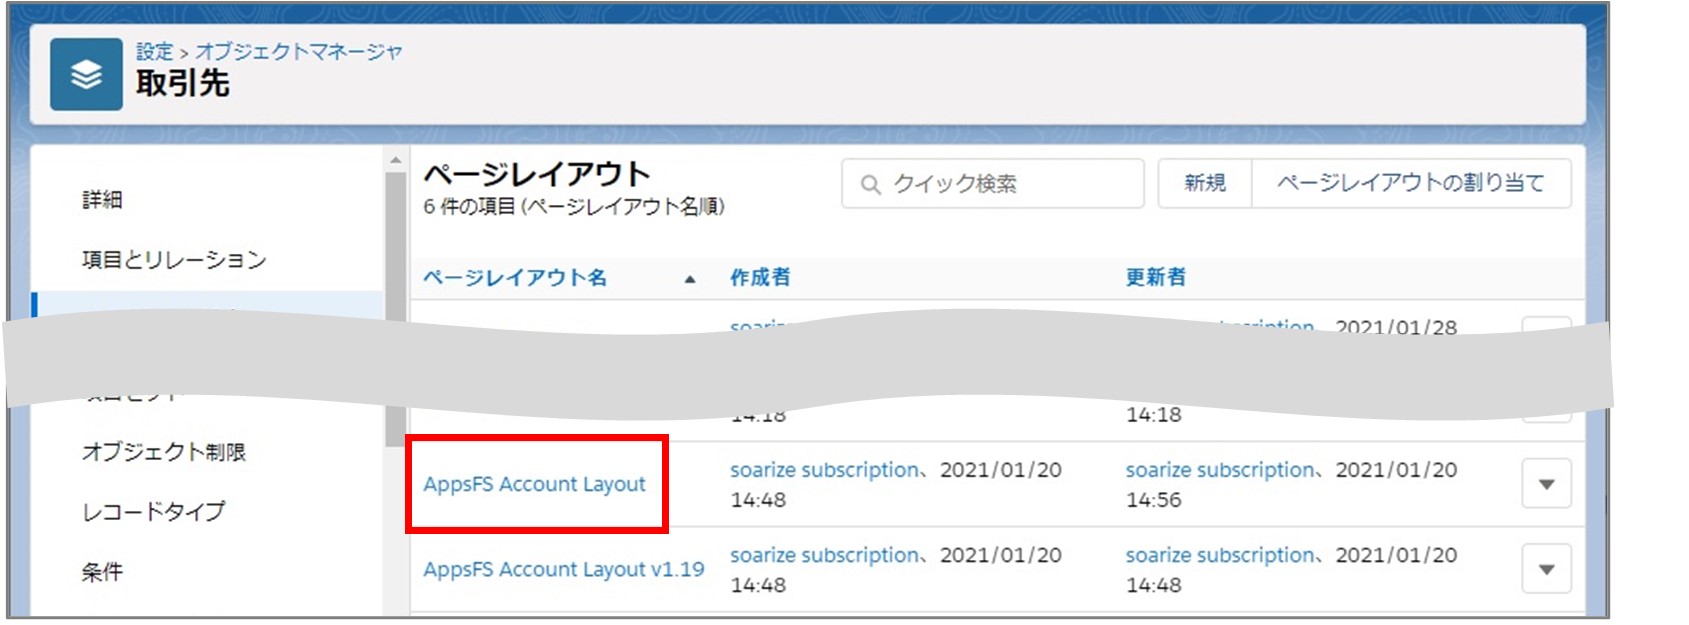
Task: Click the 6 件の項目 count text
Action: 574,207
